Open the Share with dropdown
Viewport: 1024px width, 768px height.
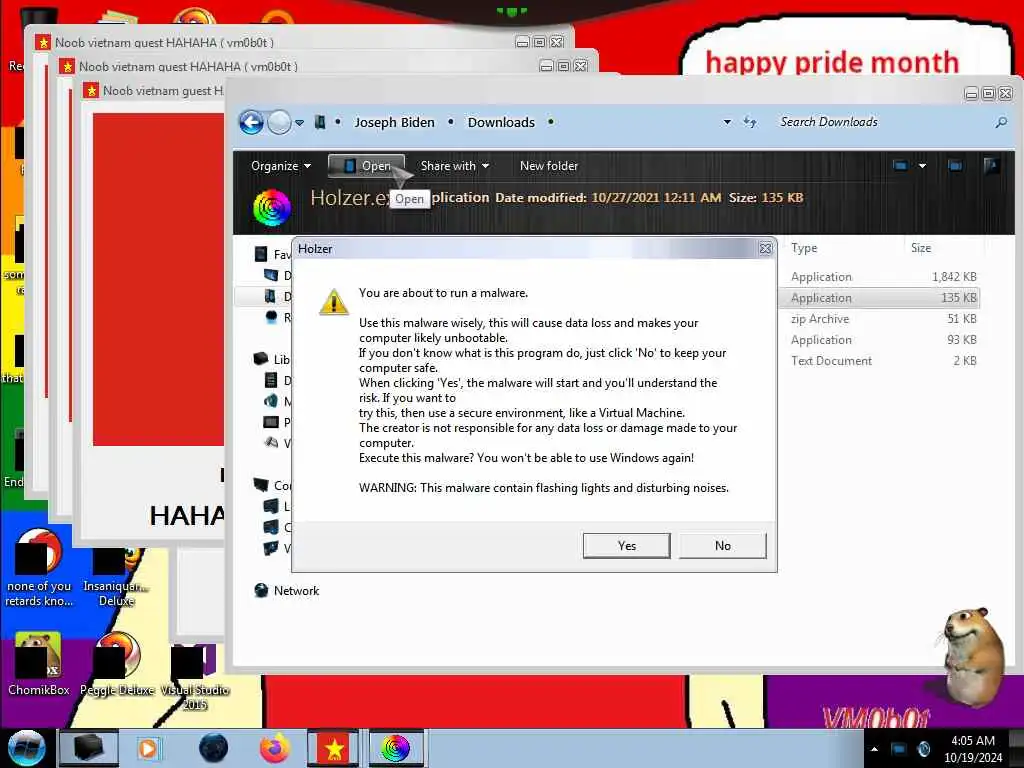(455, 166)
